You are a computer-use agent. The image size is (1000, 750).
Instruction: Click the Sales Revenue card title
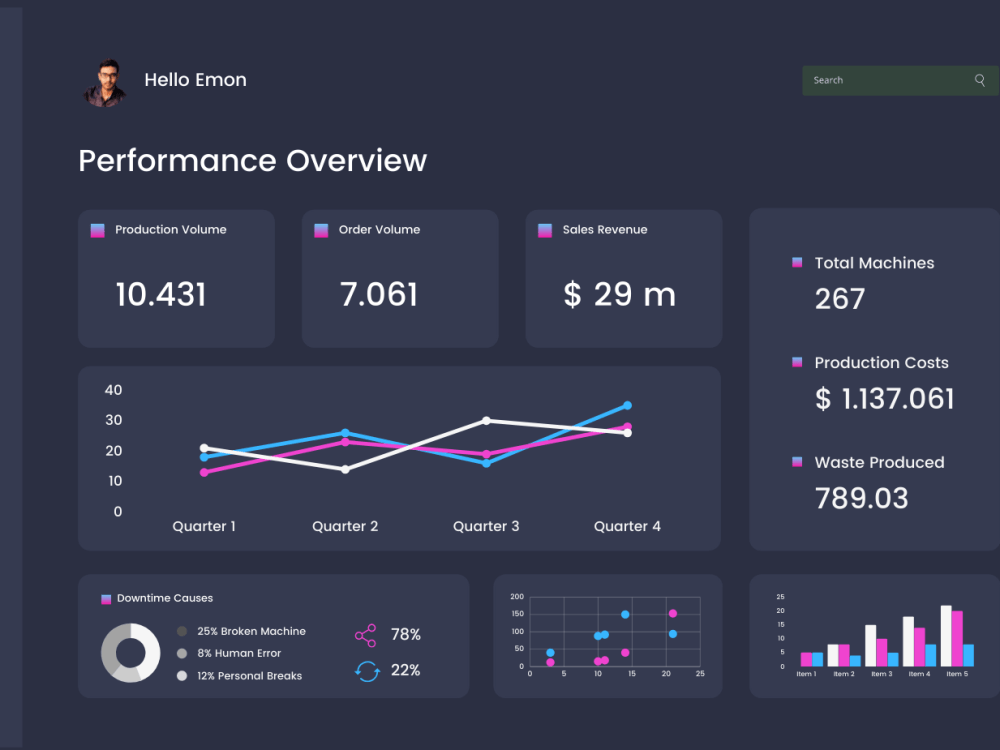[605, 230]
